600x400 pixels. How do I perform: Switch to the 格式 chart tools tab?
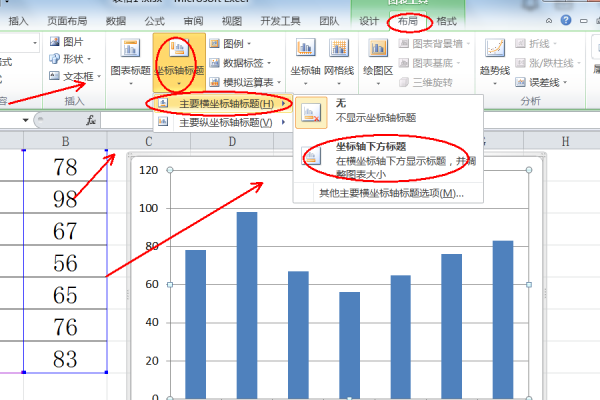pyautogui.click(x=447, y=21)
